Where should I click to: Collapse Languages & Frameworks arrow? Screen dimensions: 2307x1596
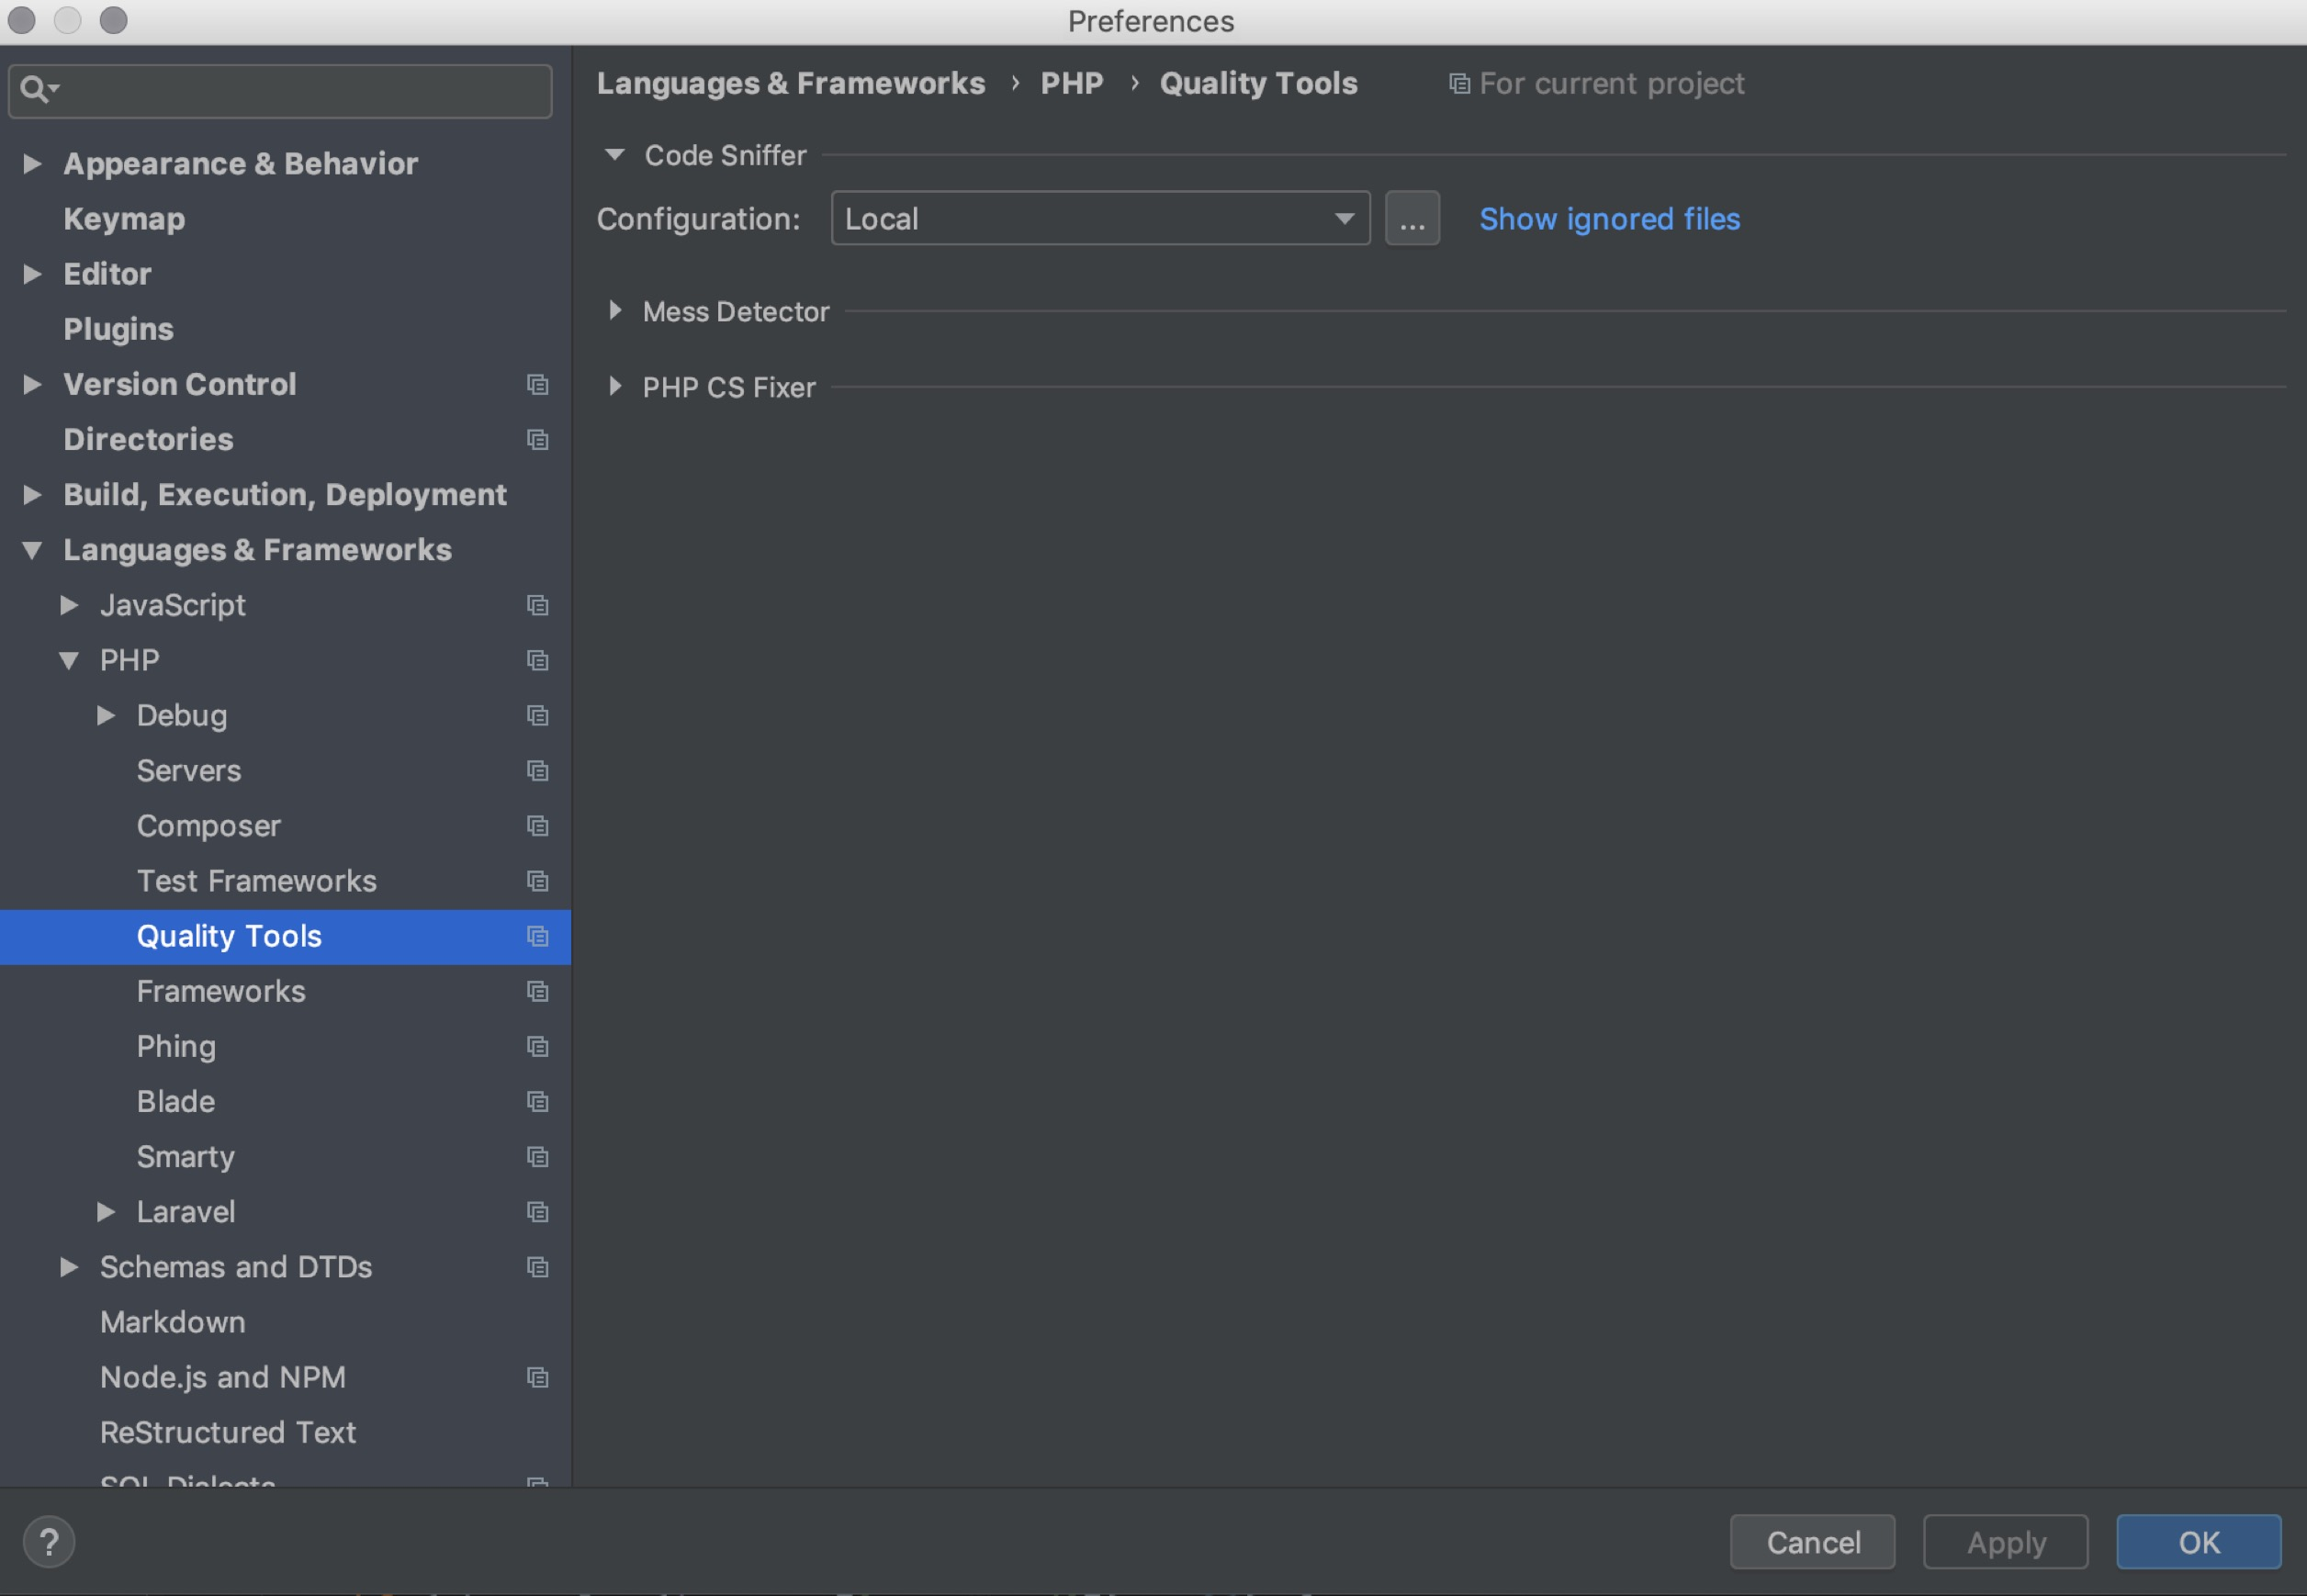click(x=32, y=550)
